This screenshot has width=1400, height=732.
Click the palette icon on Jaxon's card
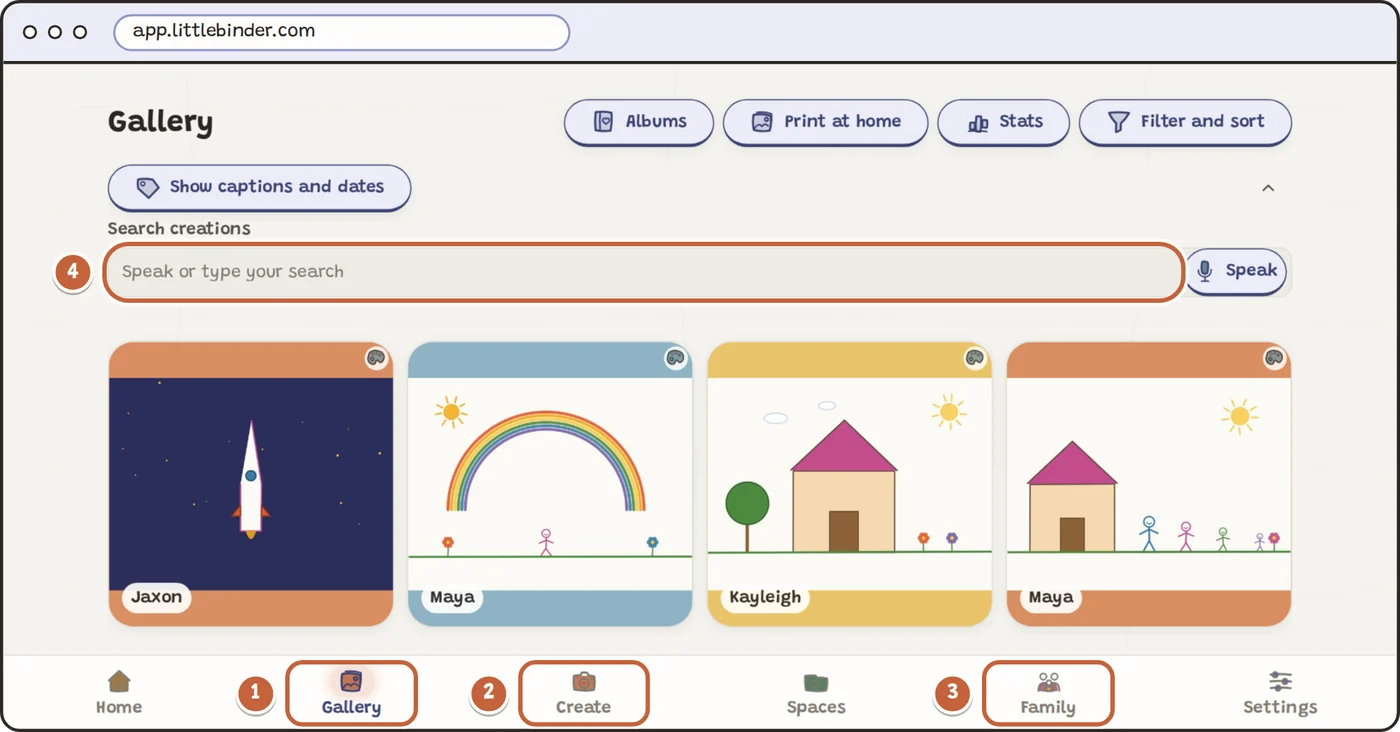376,358
